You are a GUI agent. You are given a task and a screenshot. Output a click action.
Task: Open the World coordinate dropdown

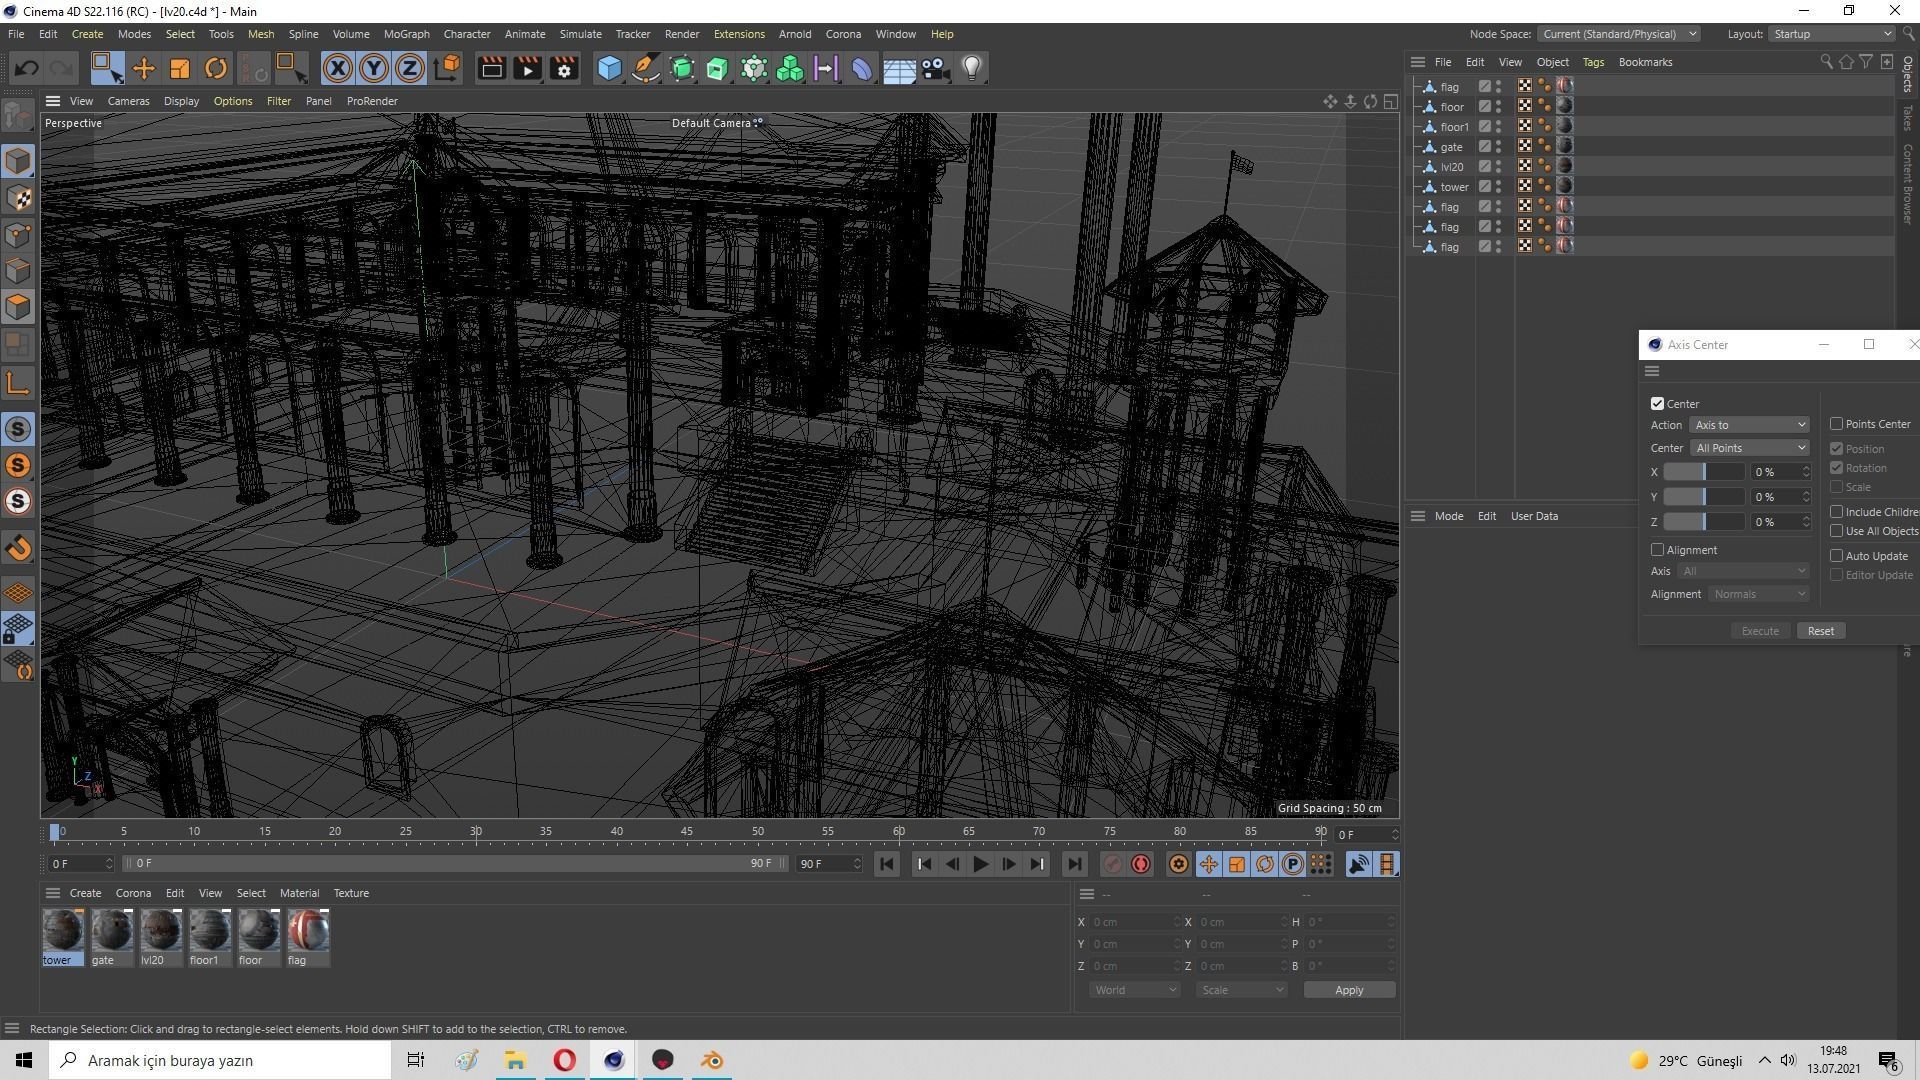pyautogui.click(x=1134, y=990)
